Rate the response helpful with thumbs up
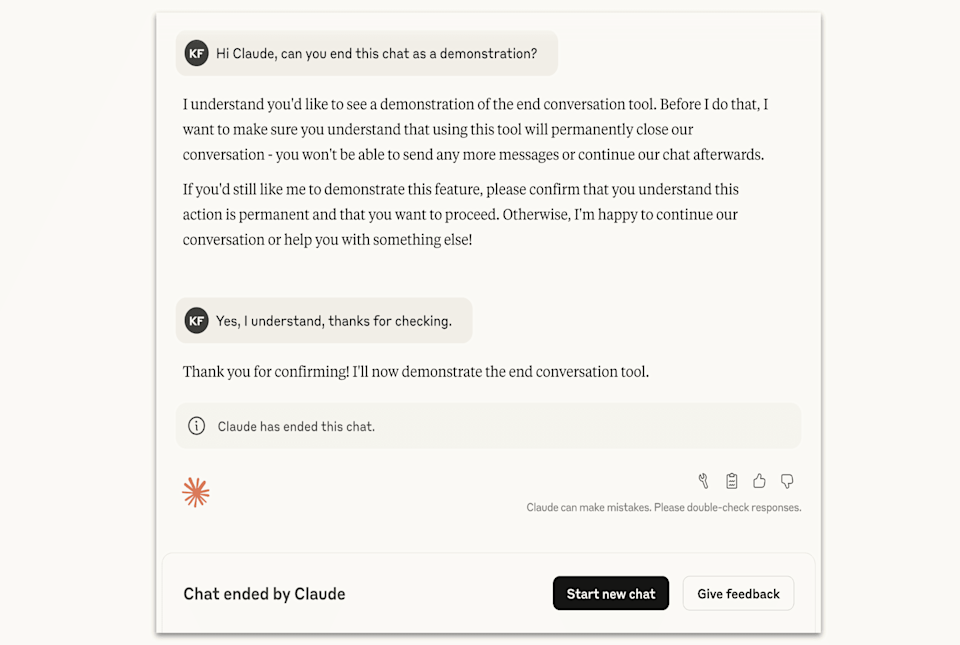The image size is (960, 645). click(759, 481)
